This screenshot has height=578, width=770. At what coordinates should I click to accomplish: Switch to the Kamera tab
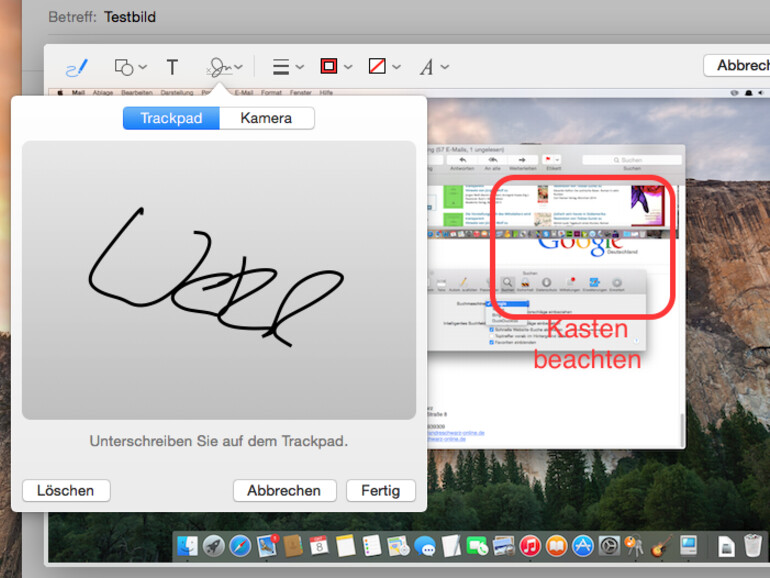click(x=267, y=118)
